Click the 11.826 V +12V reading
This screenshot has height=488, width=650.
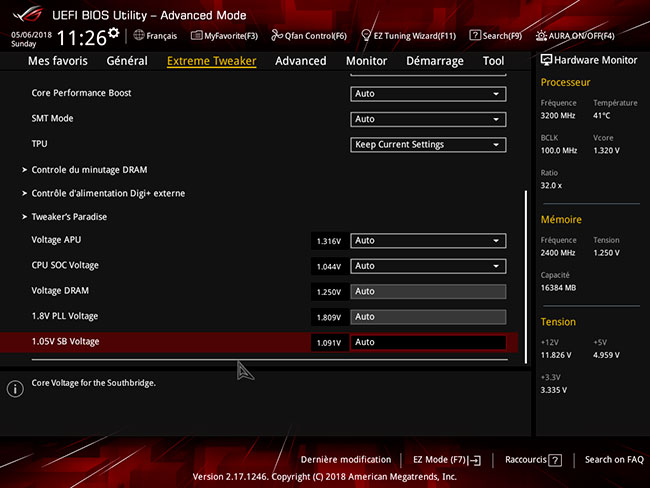click(556, 355)
